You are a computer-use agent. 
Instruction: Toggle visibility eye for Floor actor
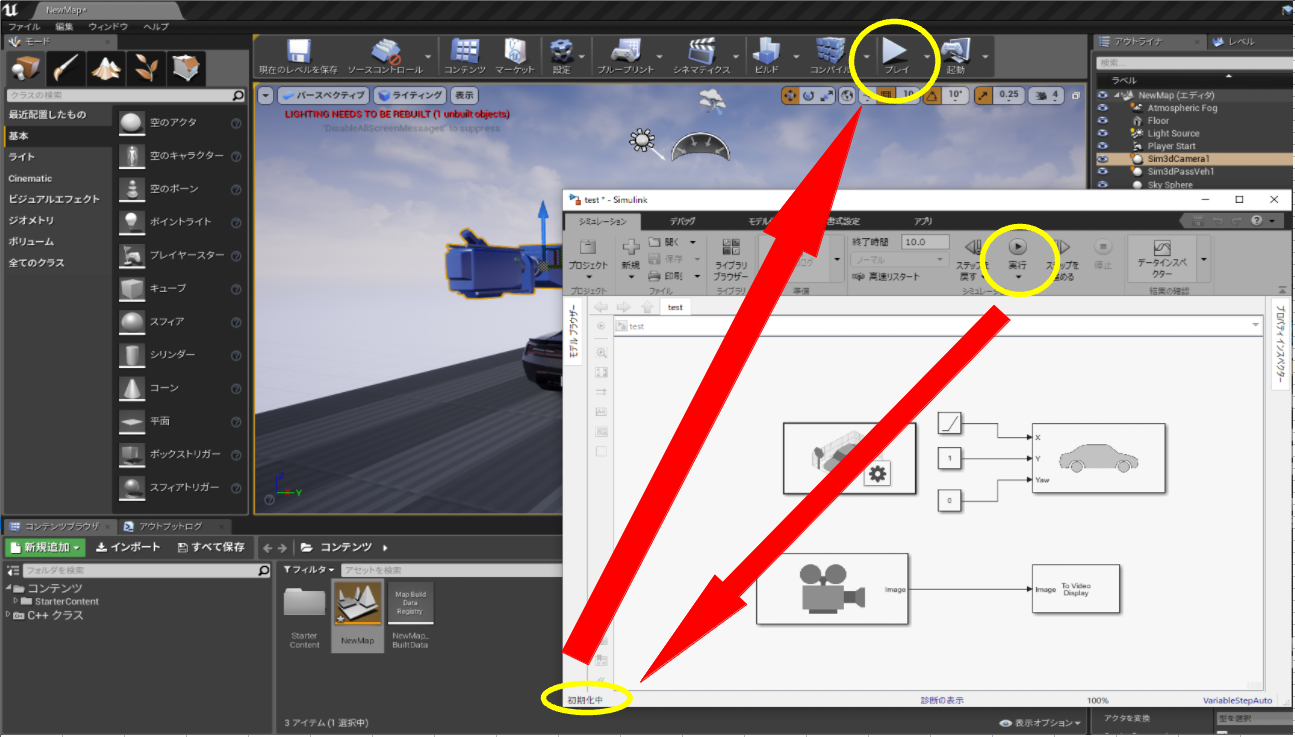pyautogui.click(x=1103, y=120)
